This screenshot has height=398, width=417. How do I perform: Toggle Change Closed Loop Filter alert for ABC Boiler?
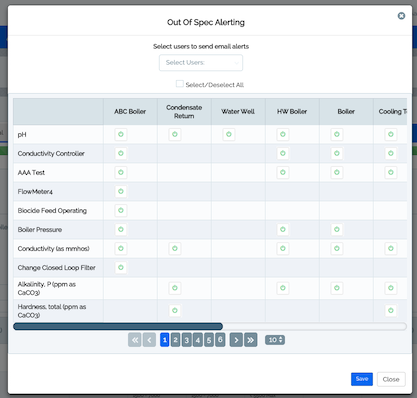(x=121, y=267)
